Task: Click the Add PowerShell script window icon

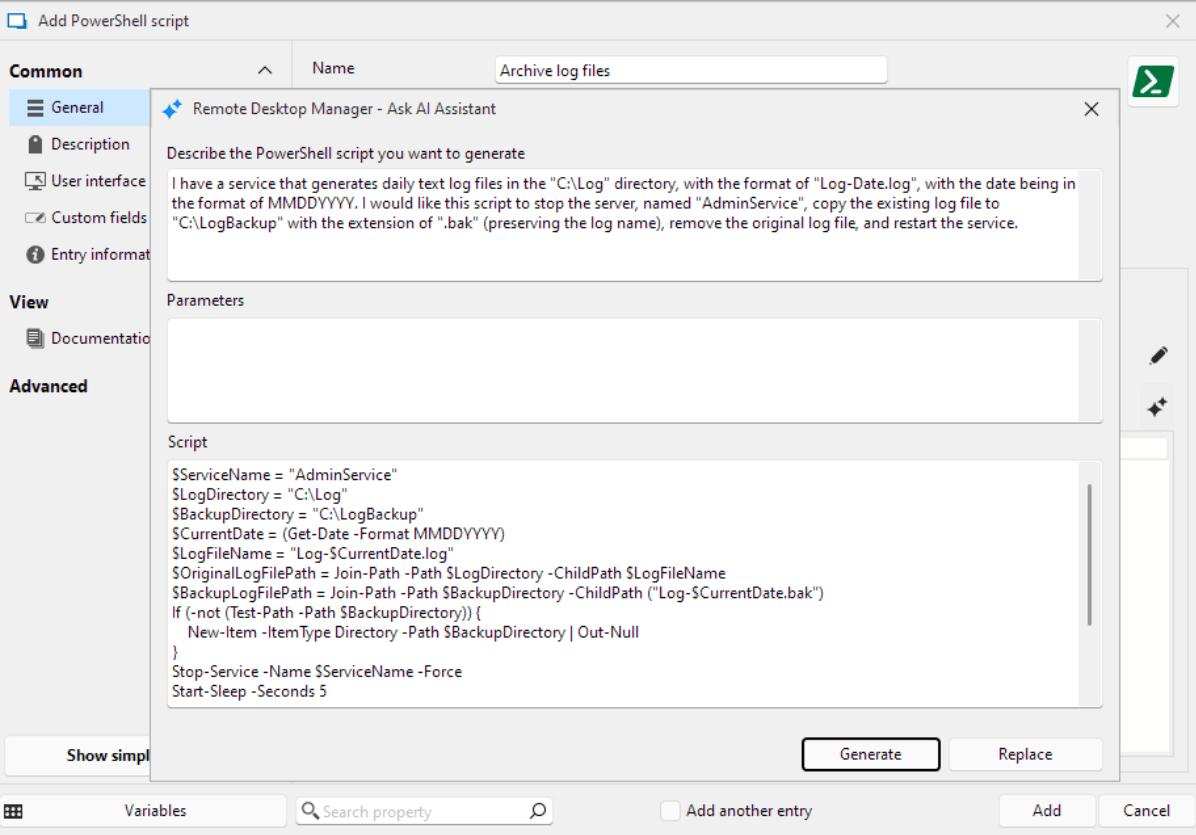Action: (17, 20)
